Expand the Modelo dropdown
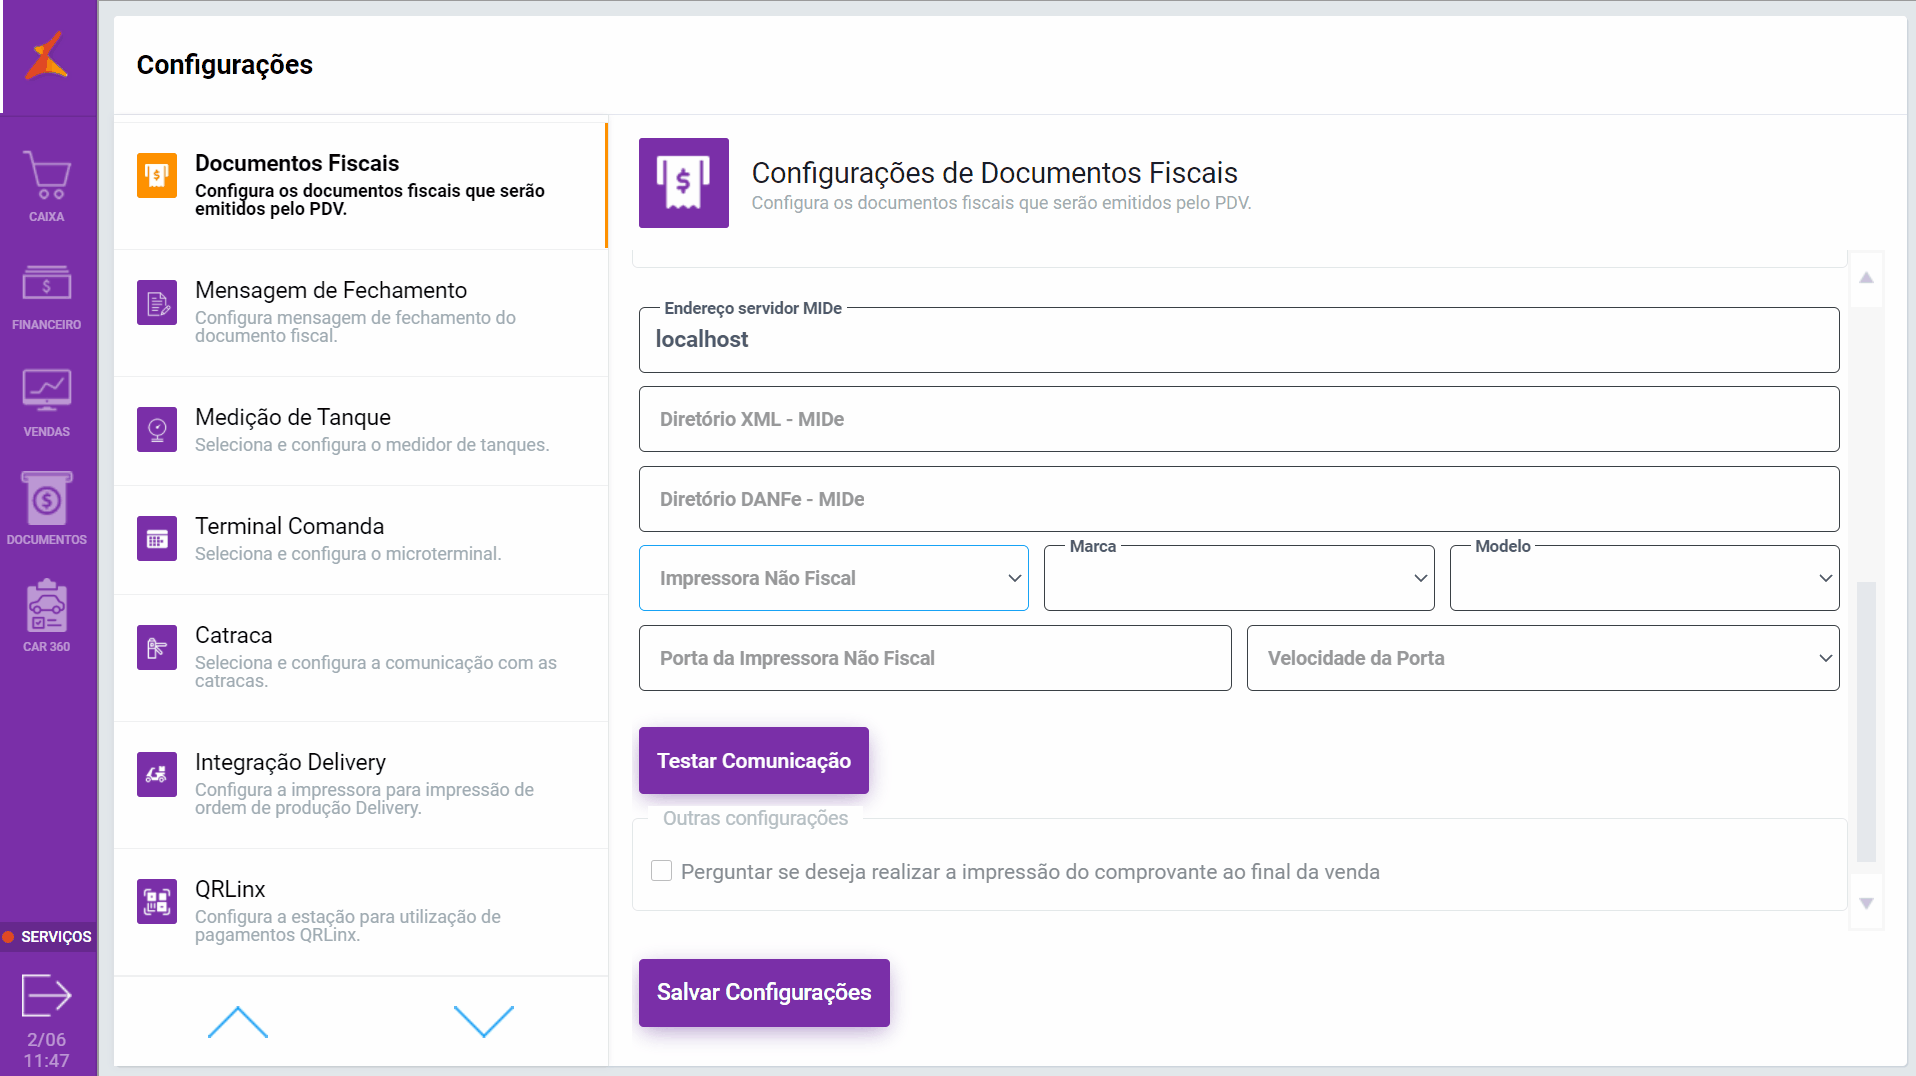 [x=1644, y=578]
